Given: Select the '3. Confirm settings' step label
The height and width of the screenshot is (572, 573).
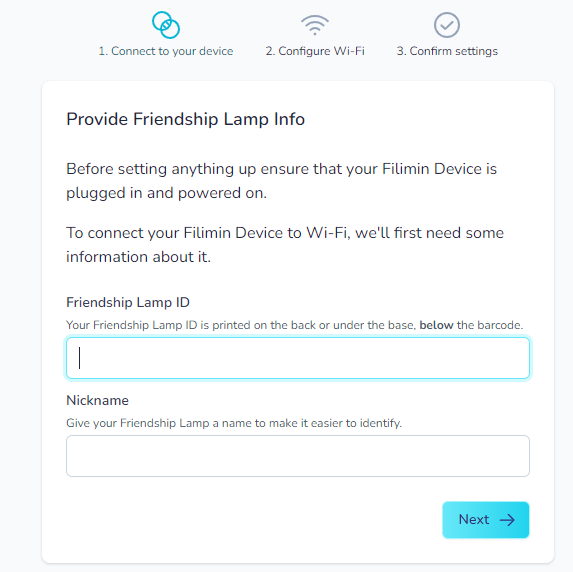Looking at the screenshot, I should tap(447, 51).
